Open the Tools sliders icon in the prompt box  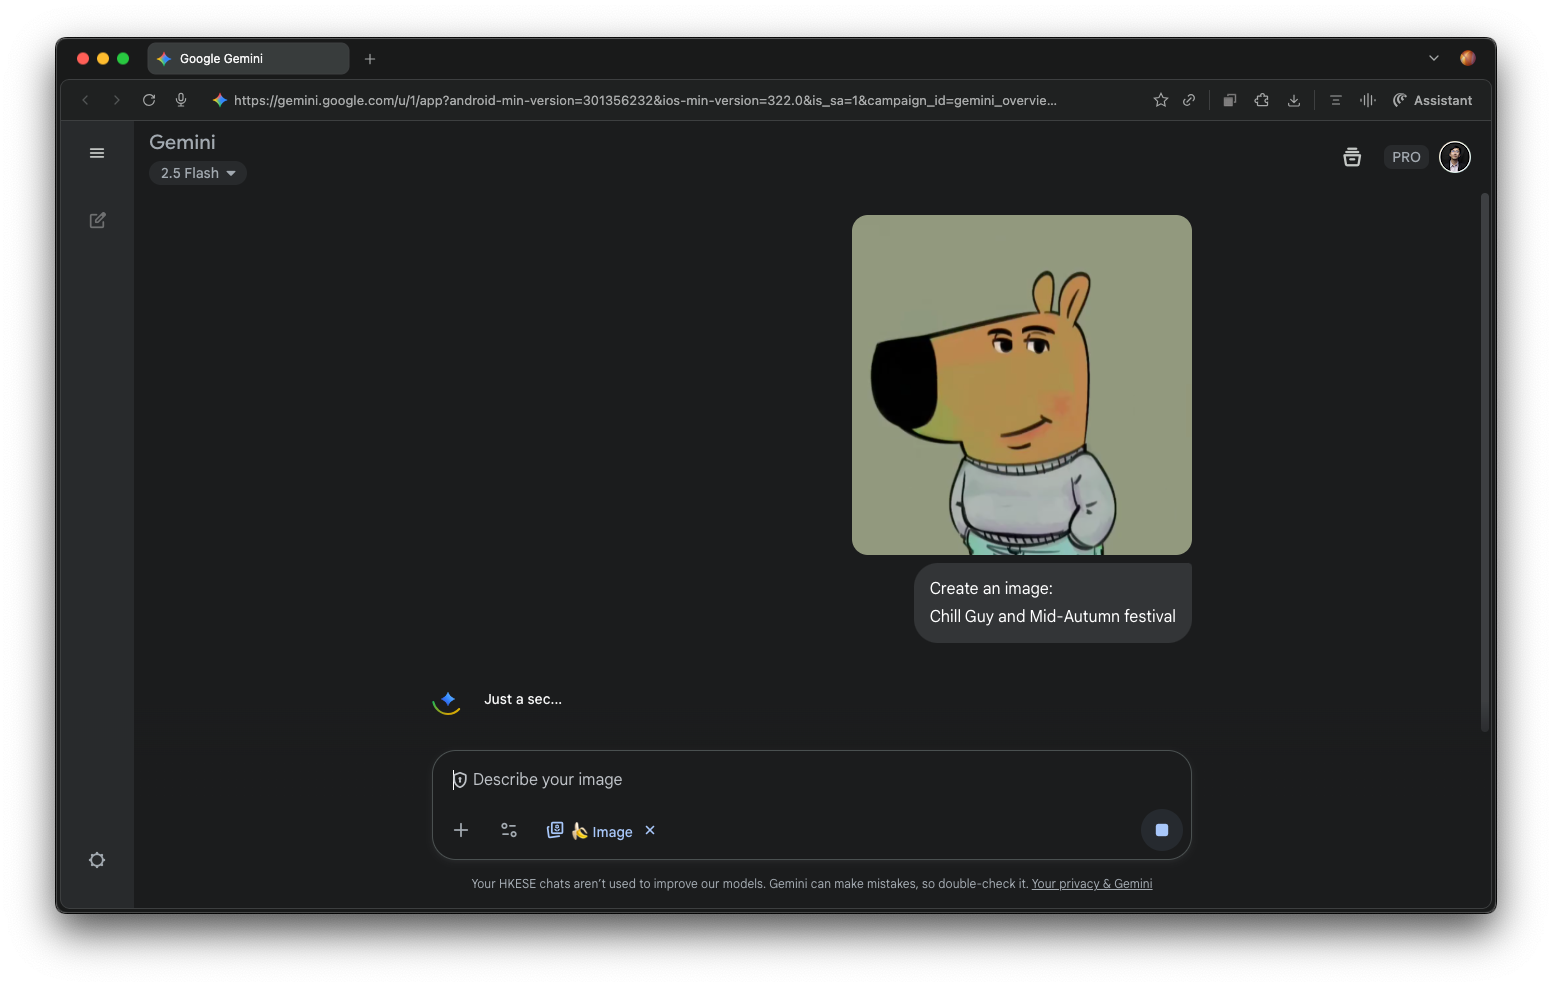pyautogui.click(x=509, y=830)
